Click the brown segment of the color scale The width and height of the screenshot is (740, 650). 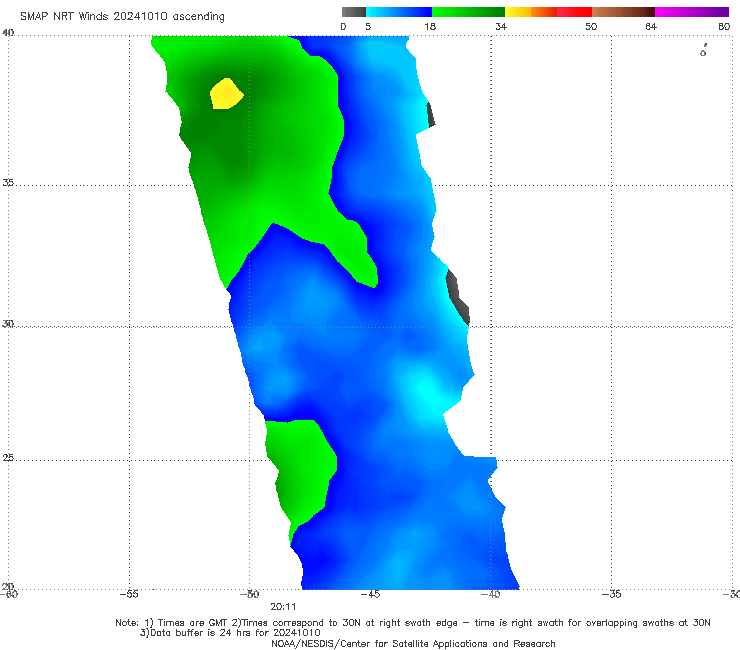pos(623,12)
